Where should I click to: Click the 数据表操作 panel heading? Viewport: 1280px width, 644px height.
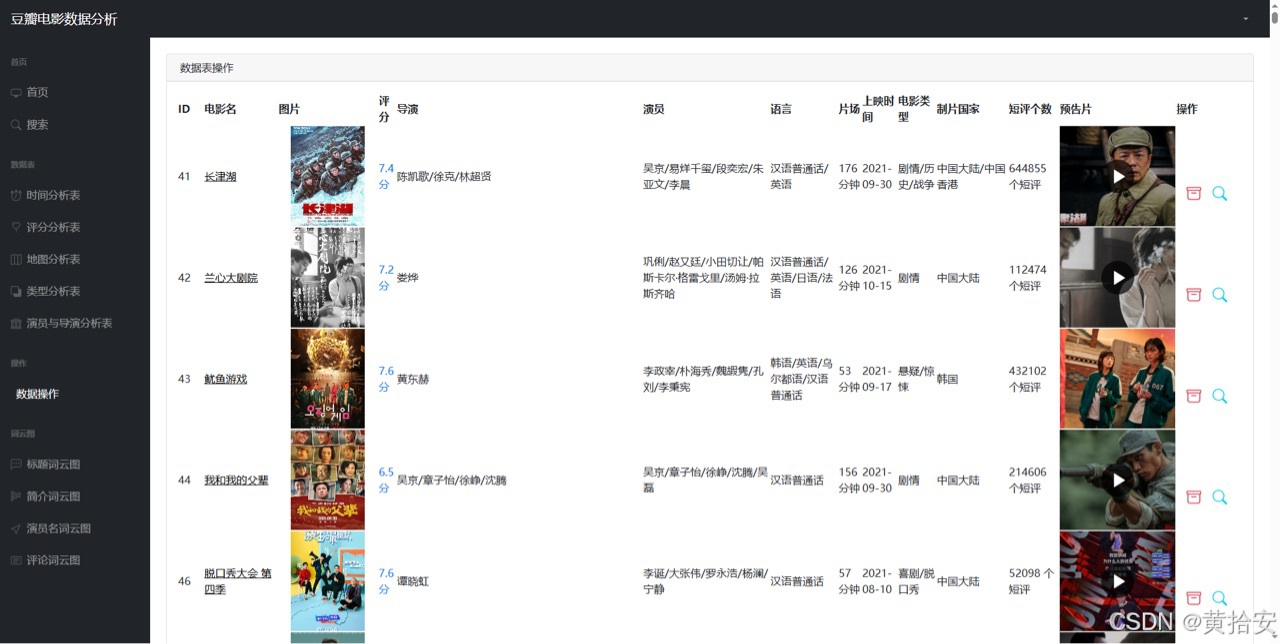[207, 68]
